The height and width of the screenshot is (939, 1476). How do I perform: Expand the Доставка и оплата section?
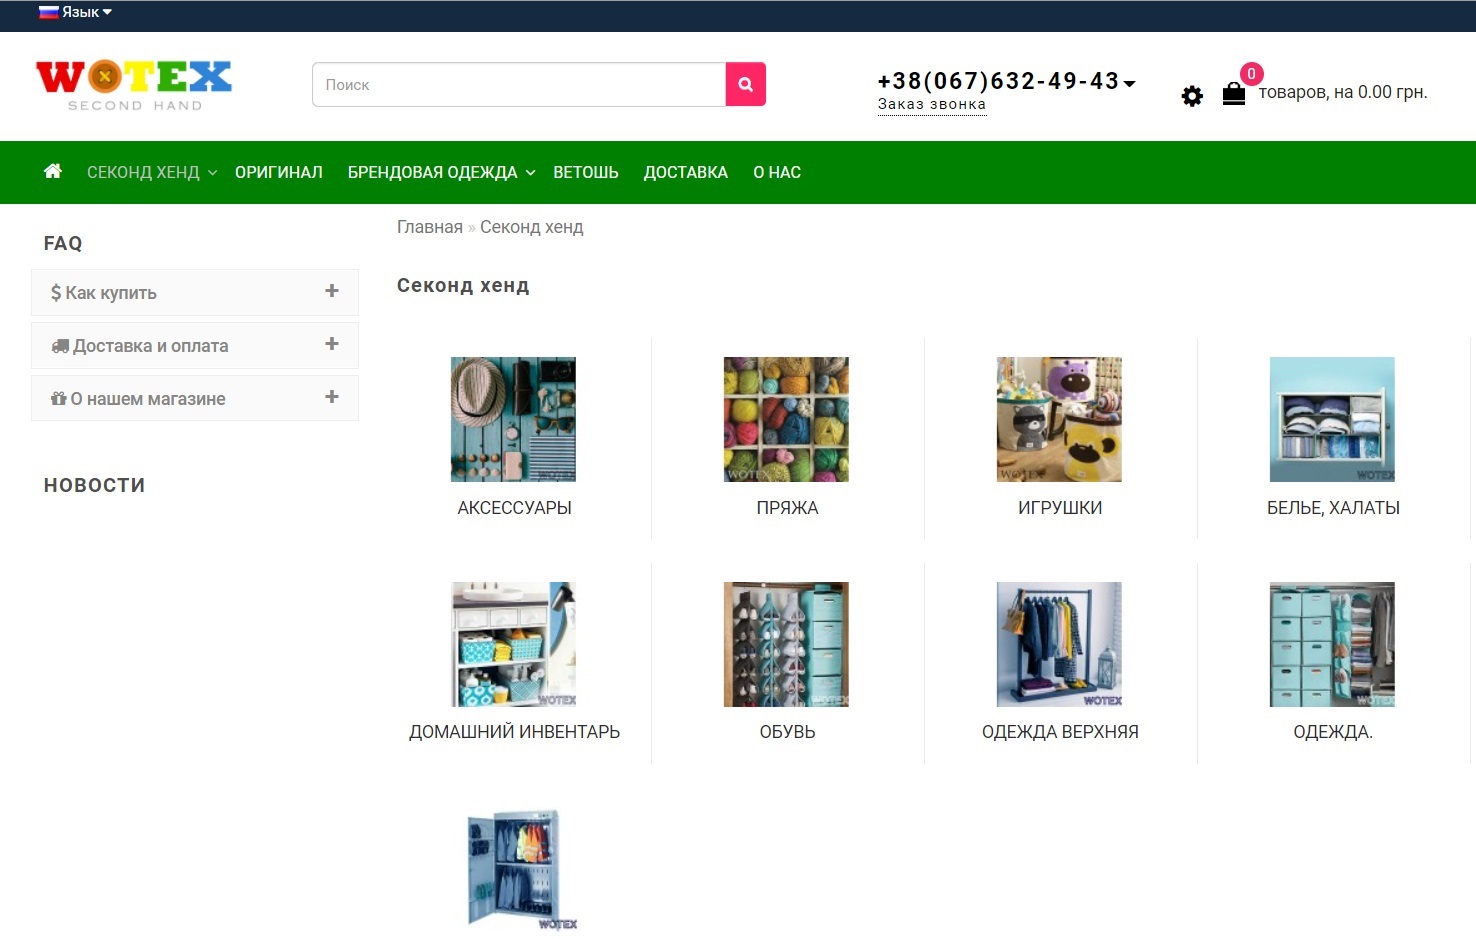click(330, 344)
